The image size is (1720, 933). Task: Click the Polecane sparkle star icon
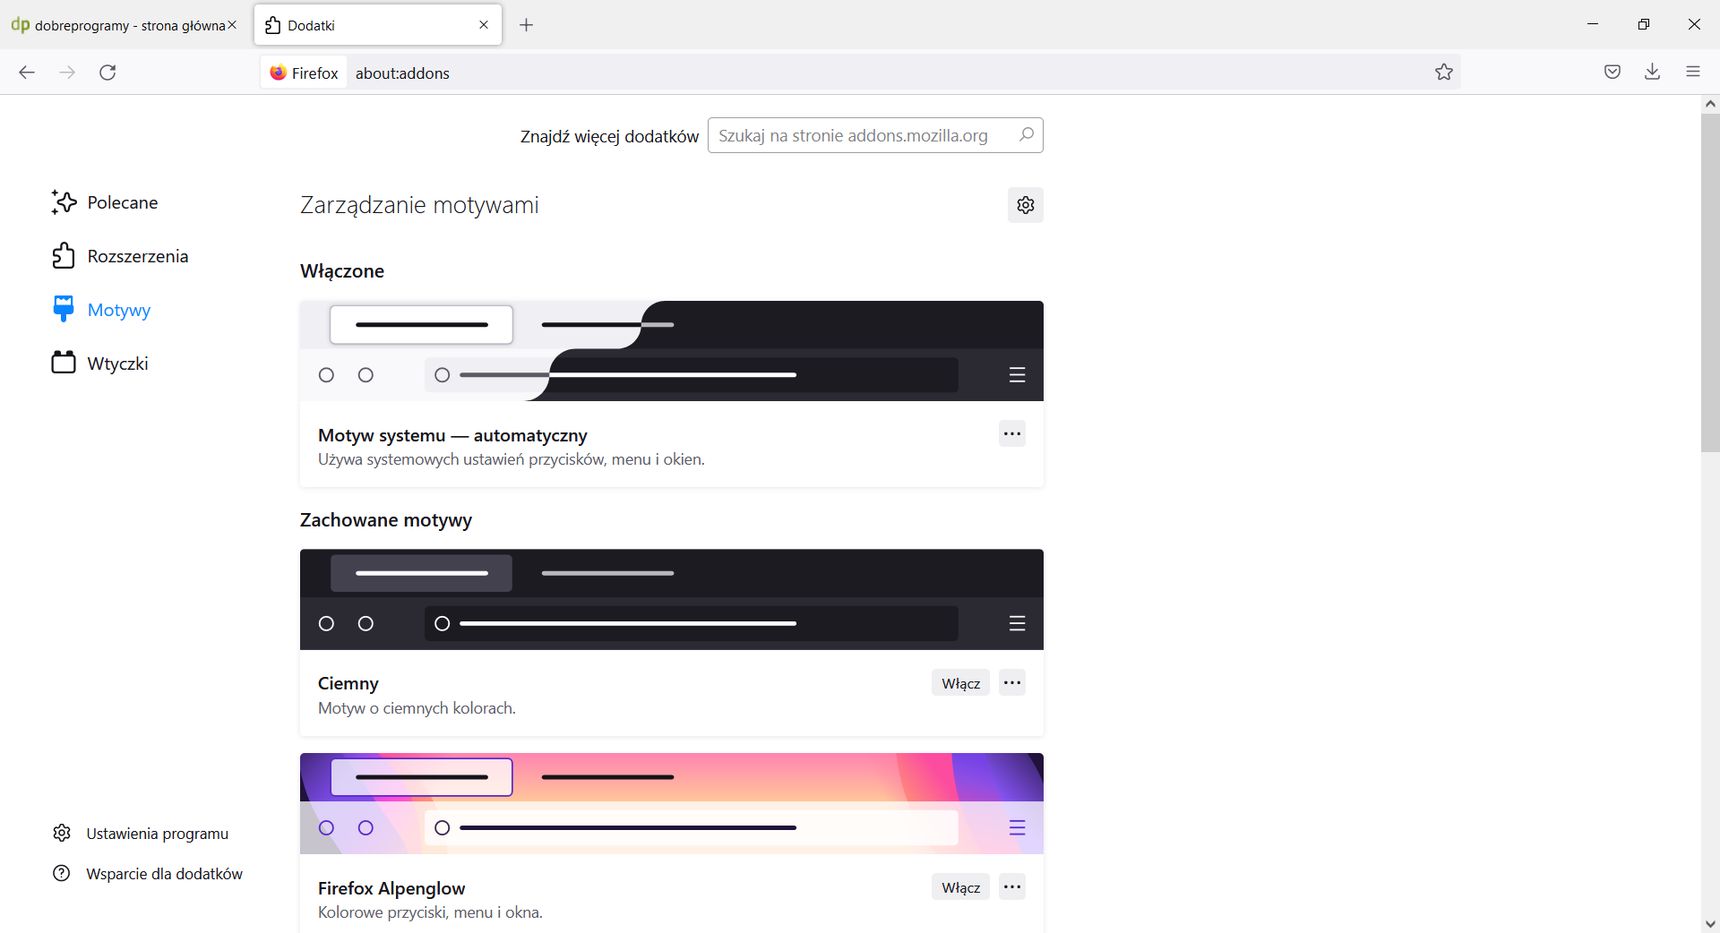[x=63, y=202]
